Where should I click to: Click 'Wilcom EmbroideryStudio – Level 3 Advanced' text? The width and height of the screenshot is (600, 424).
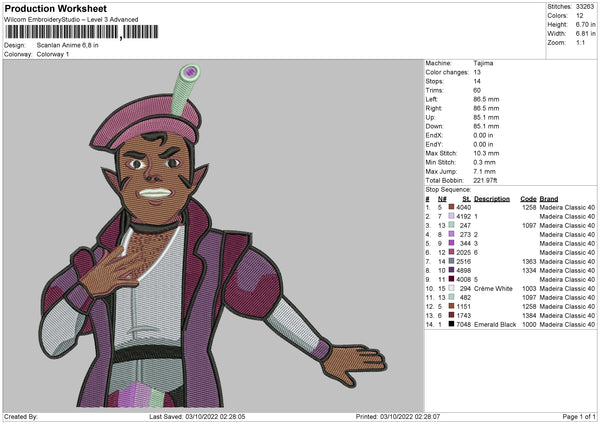(71, 20)
